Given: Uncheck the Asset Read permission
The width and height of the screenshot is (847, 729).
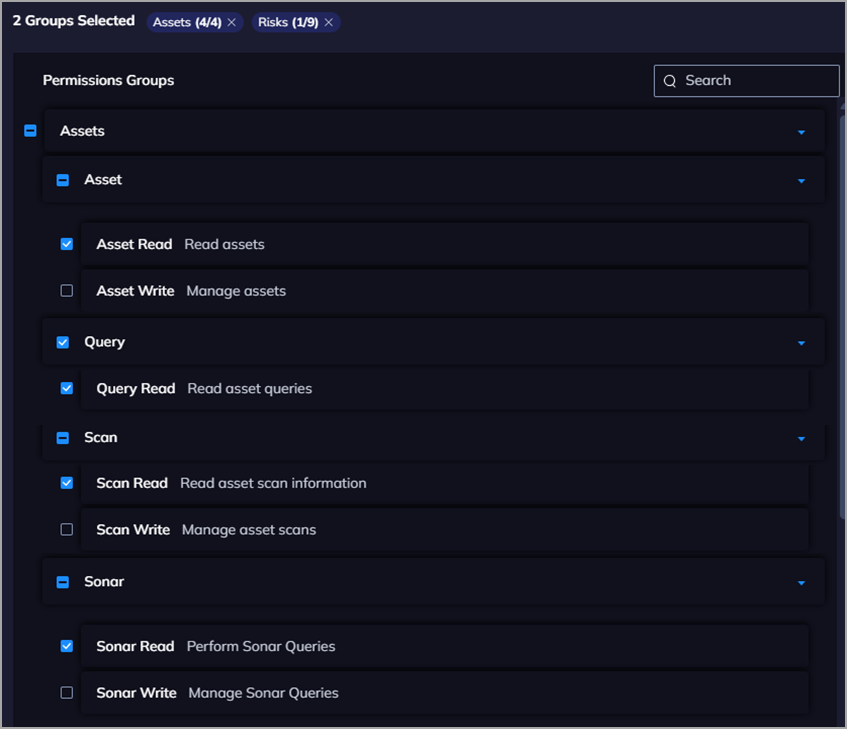Looking at the screenshot, I should click(67, 244).
